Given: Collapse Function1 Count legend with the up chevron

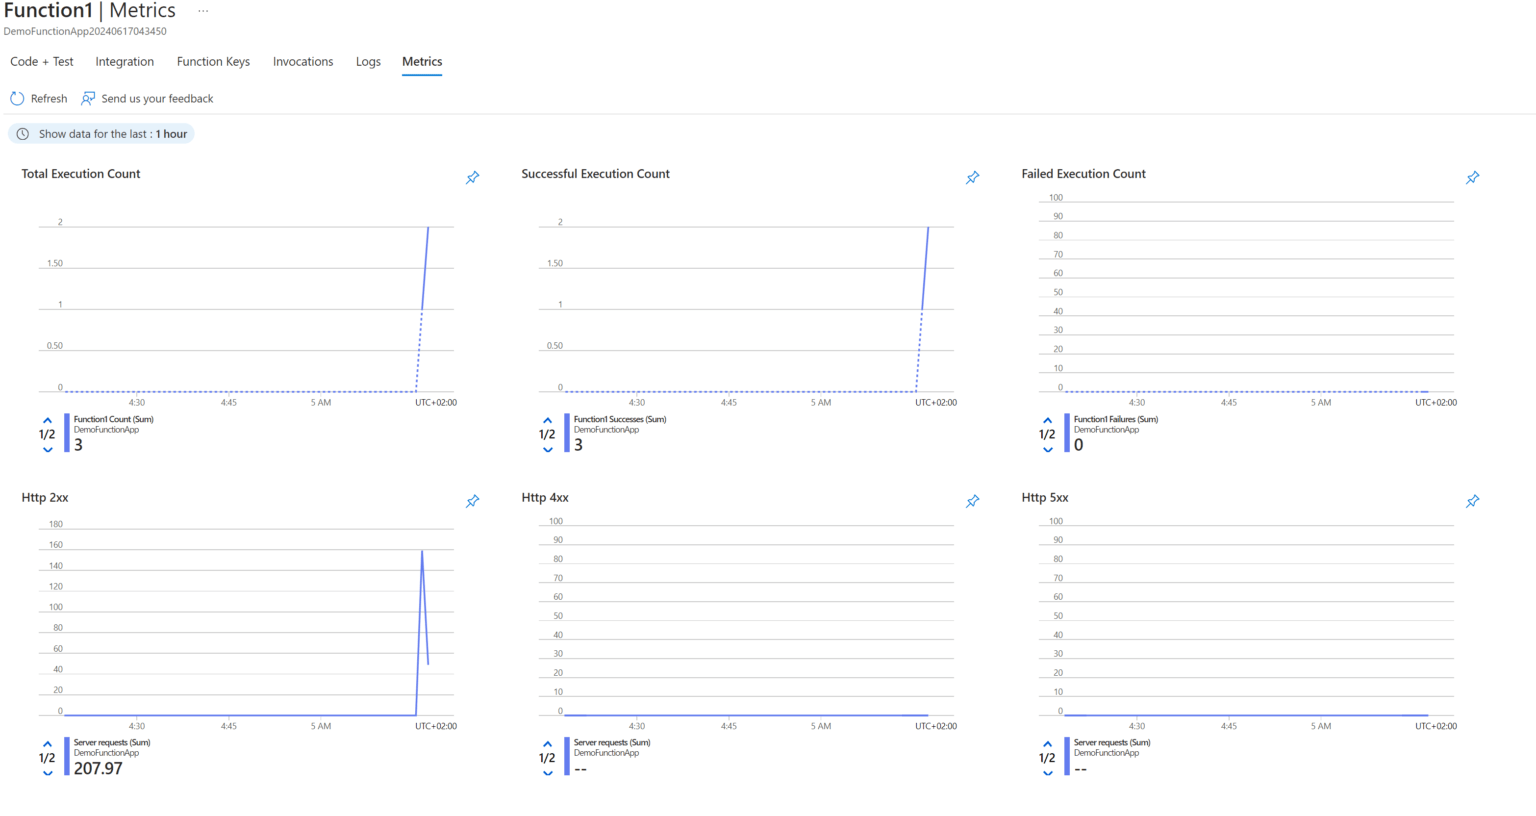Looking at the screenshot, I should point(47,420).
